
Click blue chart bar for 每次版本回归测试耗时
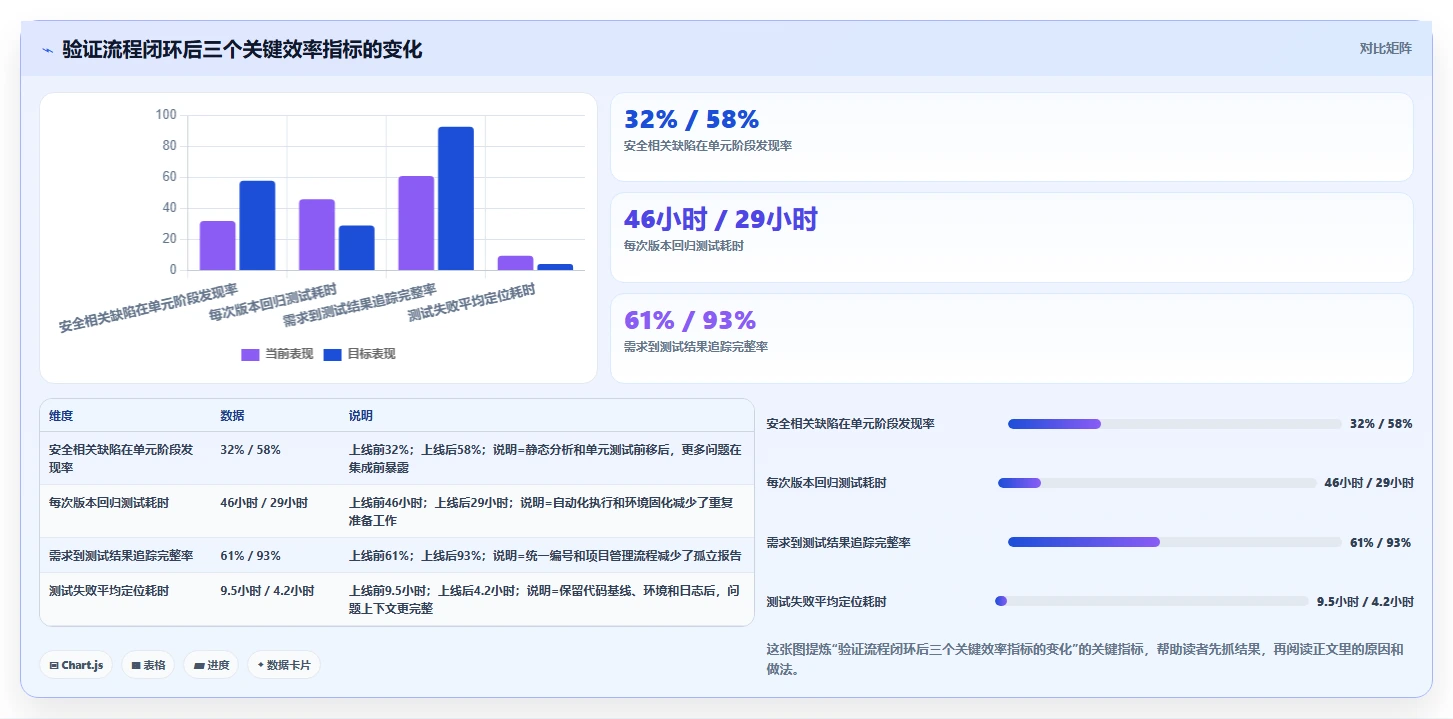tap(356, 248)
